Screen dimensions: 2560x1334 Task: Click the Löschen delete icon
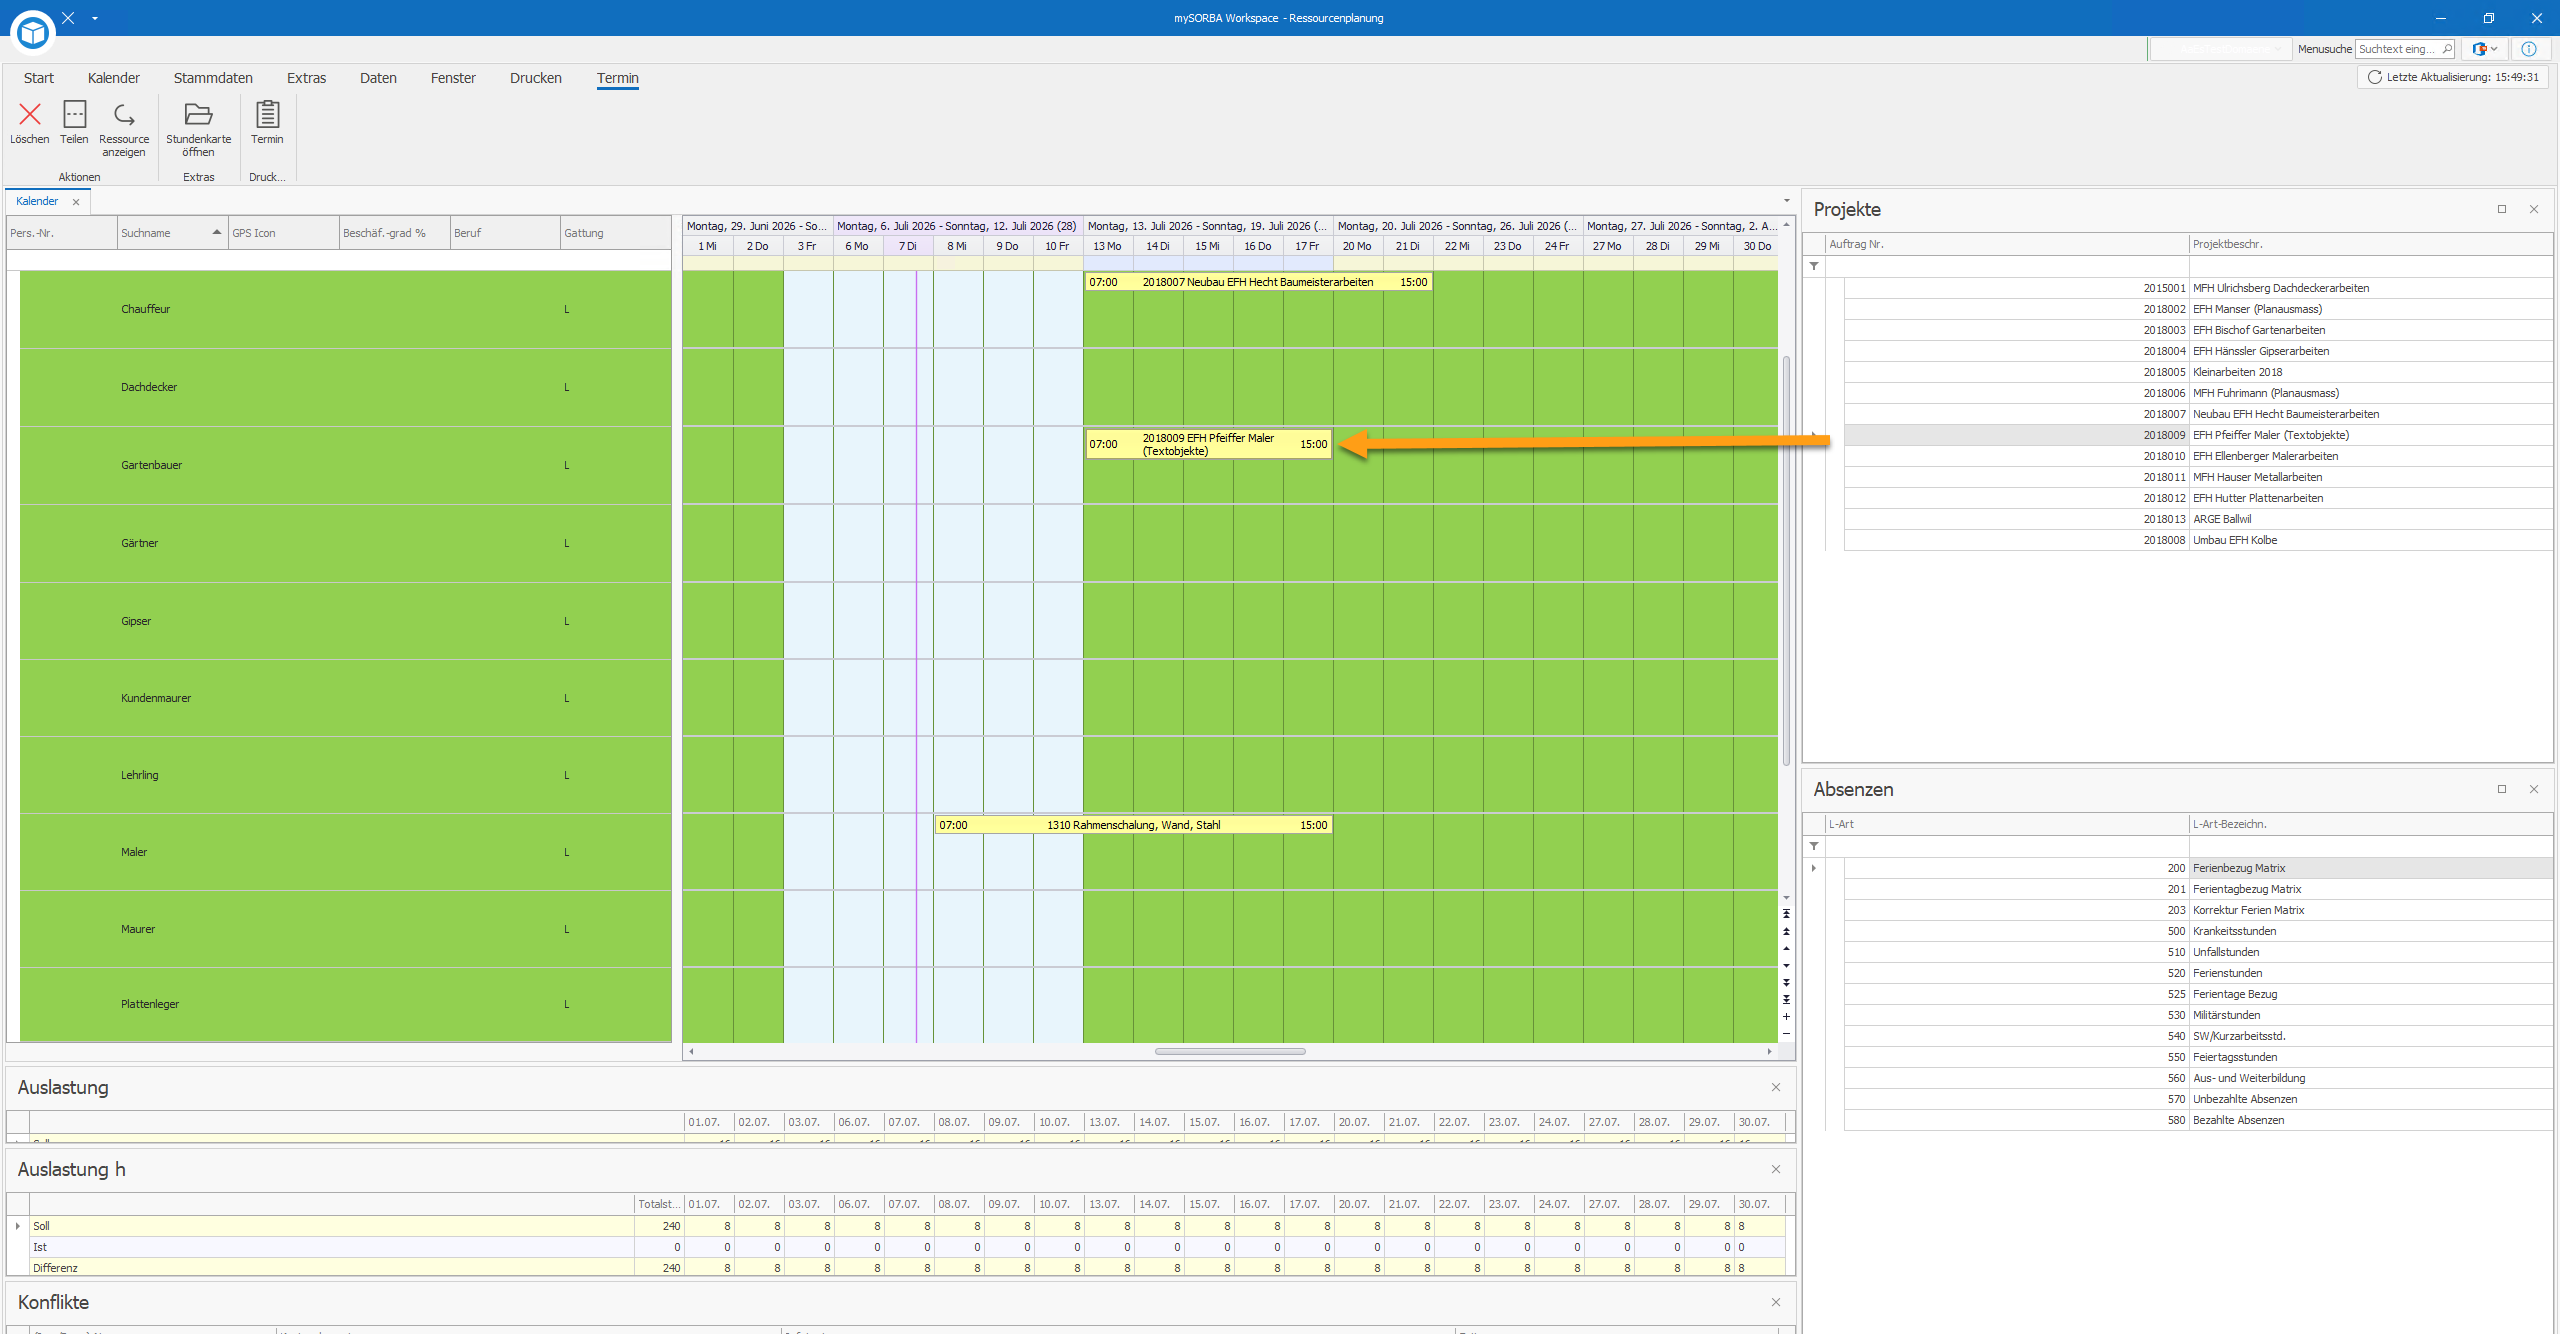point(30,115)
